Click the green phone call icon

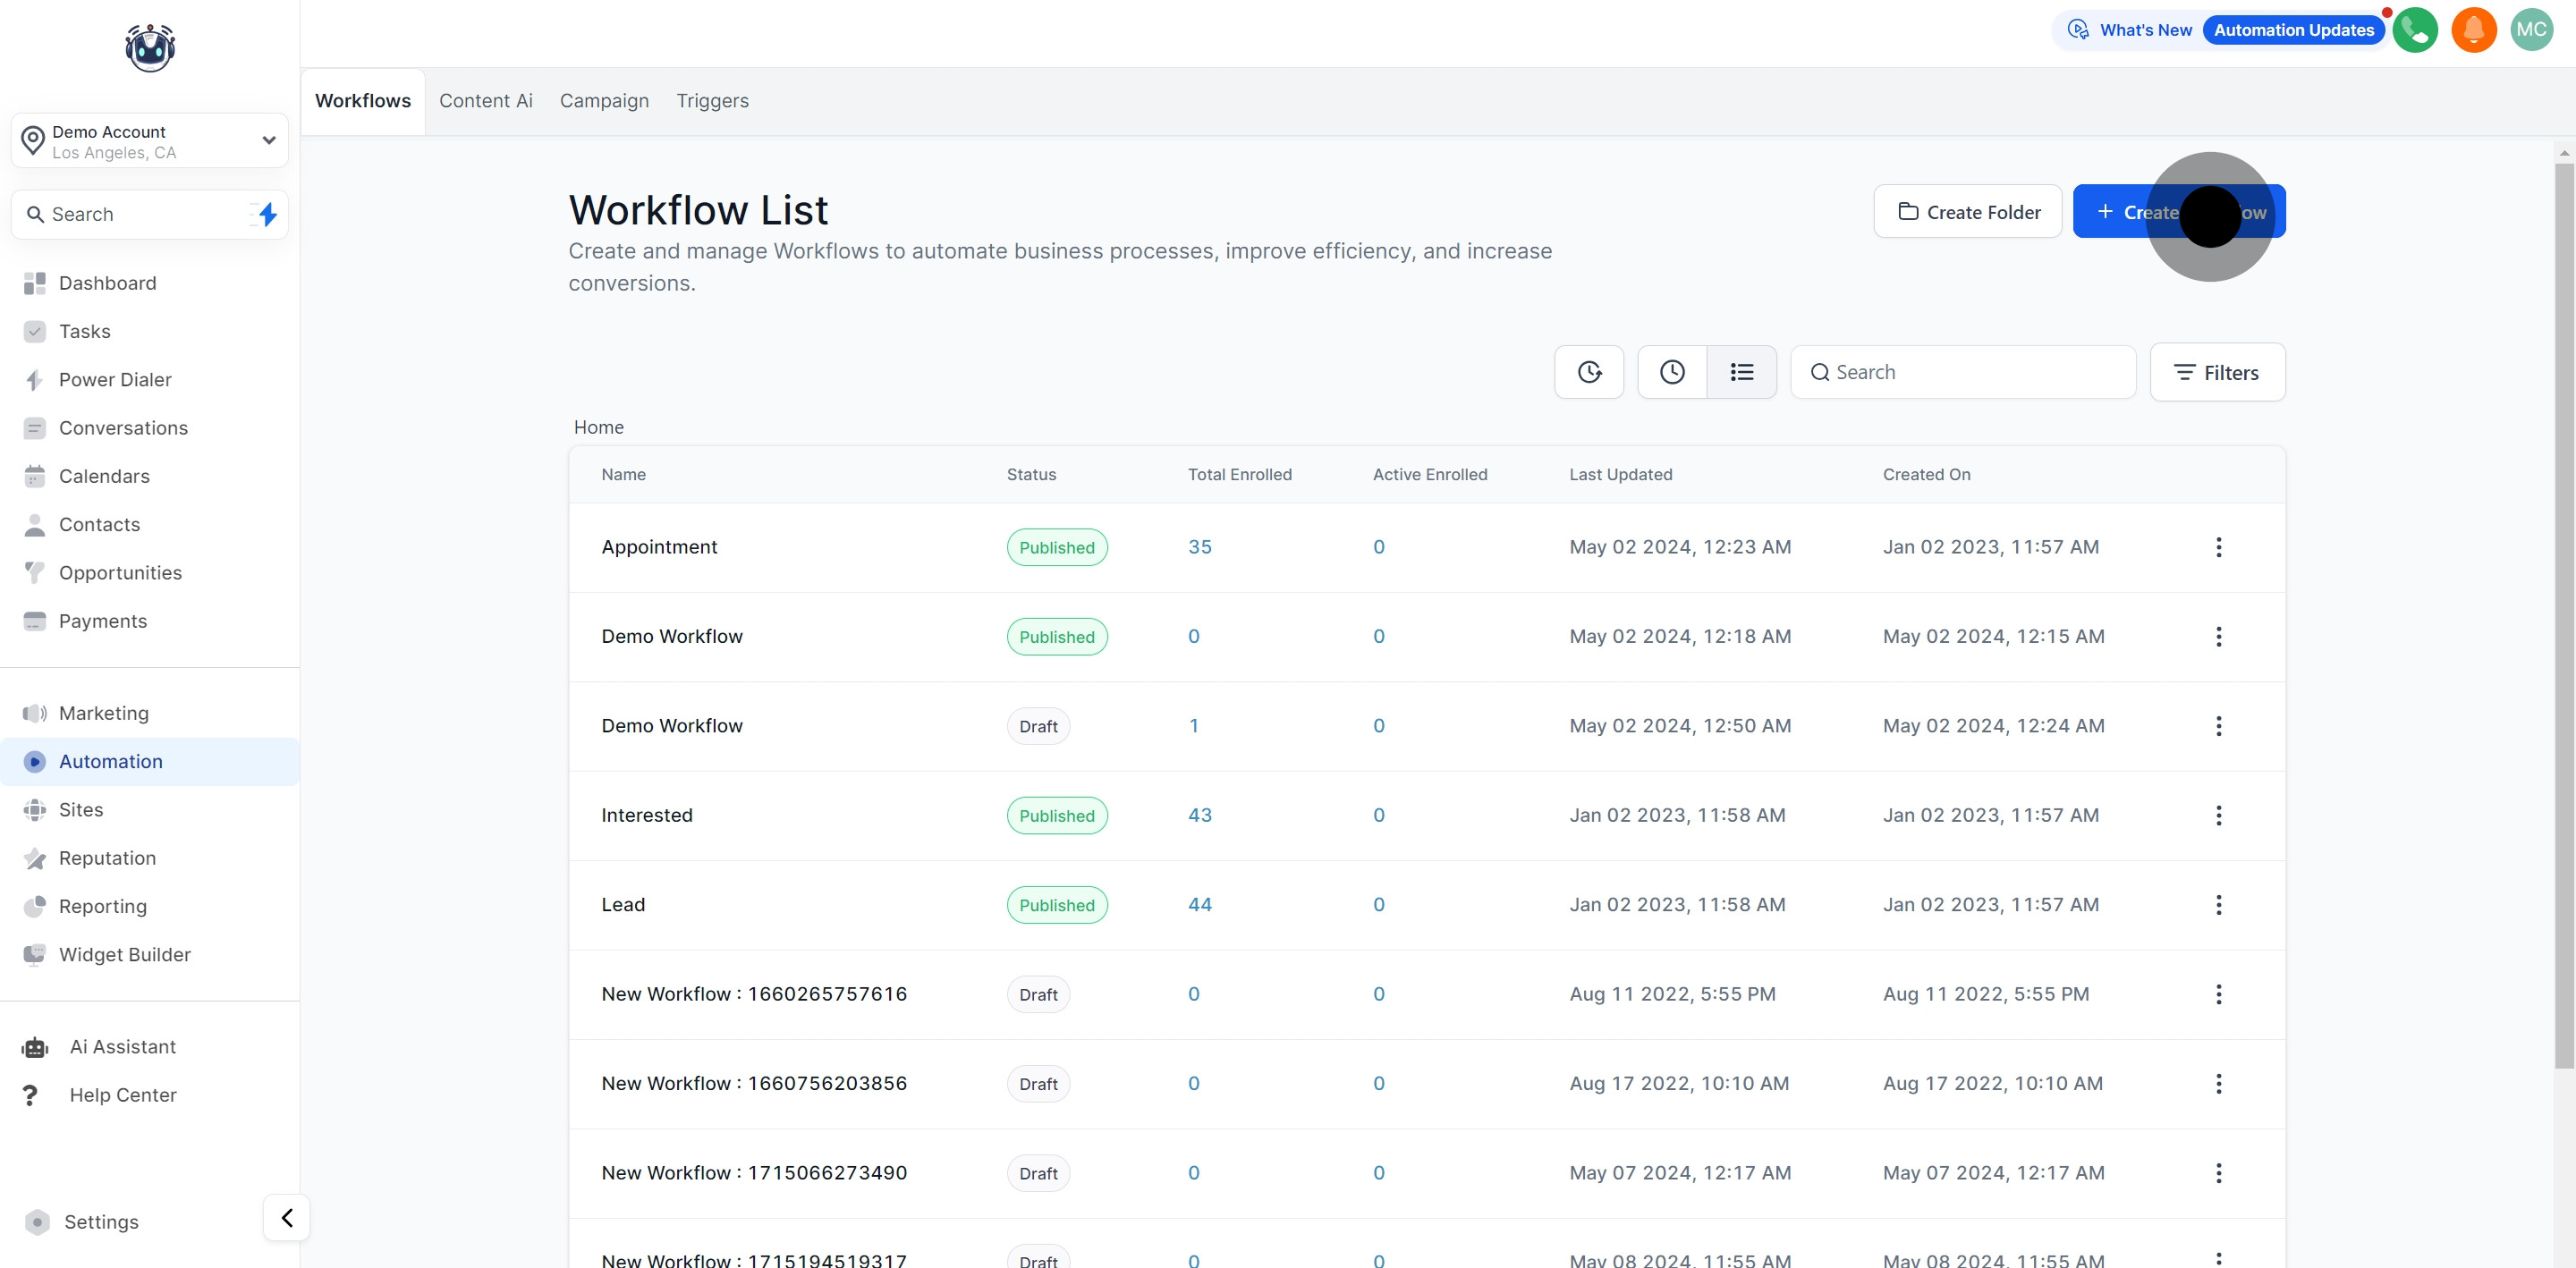[2416, 30]
